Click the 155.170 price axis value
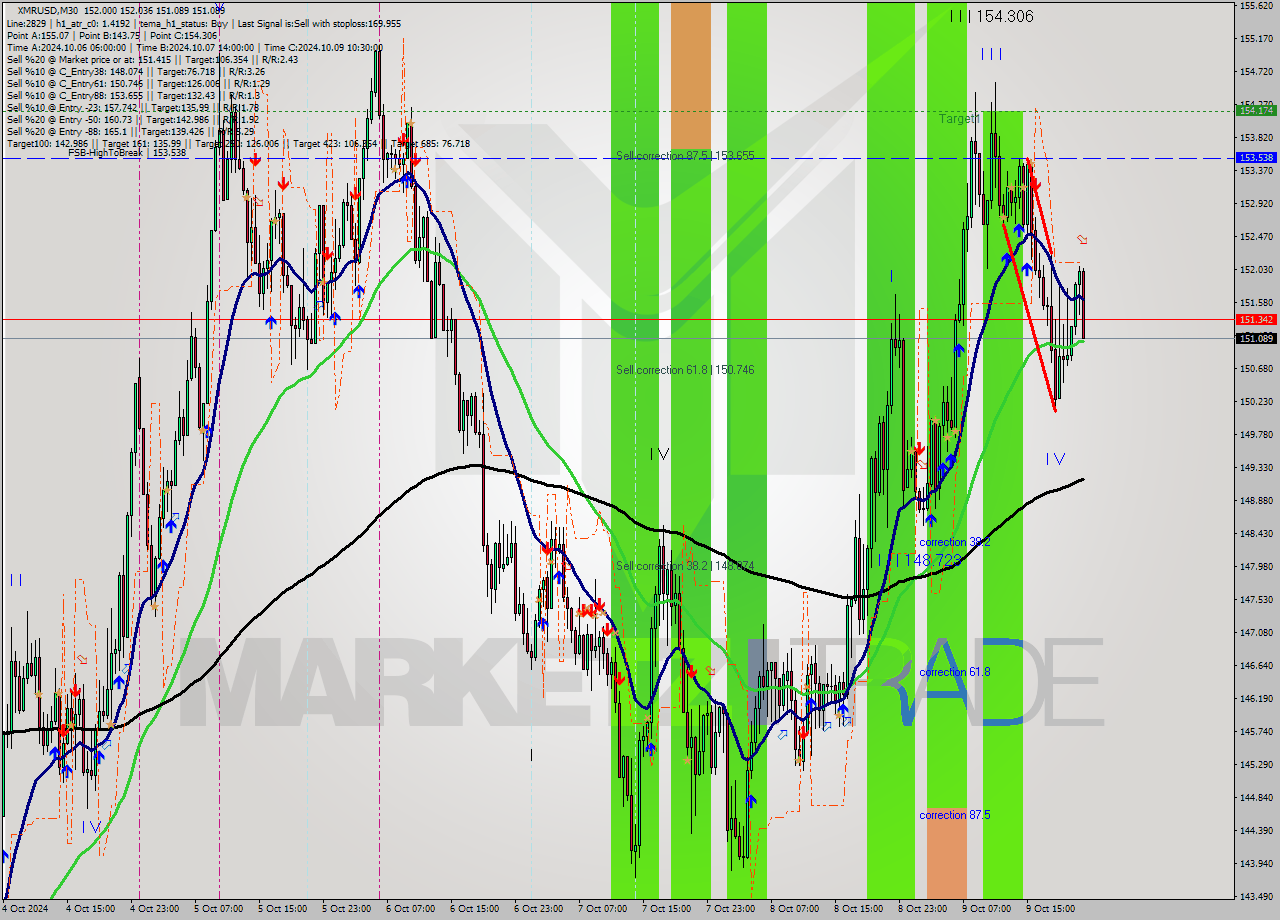This screenshot has width=1280, height=920. 1256,39
